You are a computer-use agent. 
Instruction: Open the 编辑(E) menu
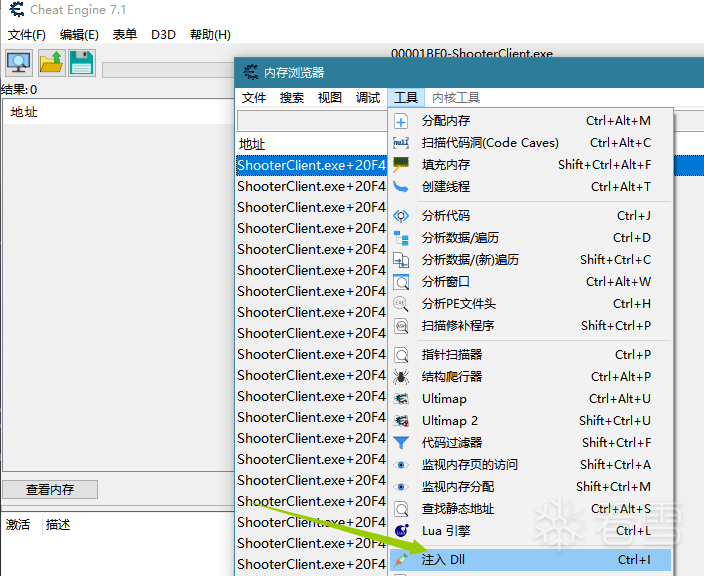point(79,35)
